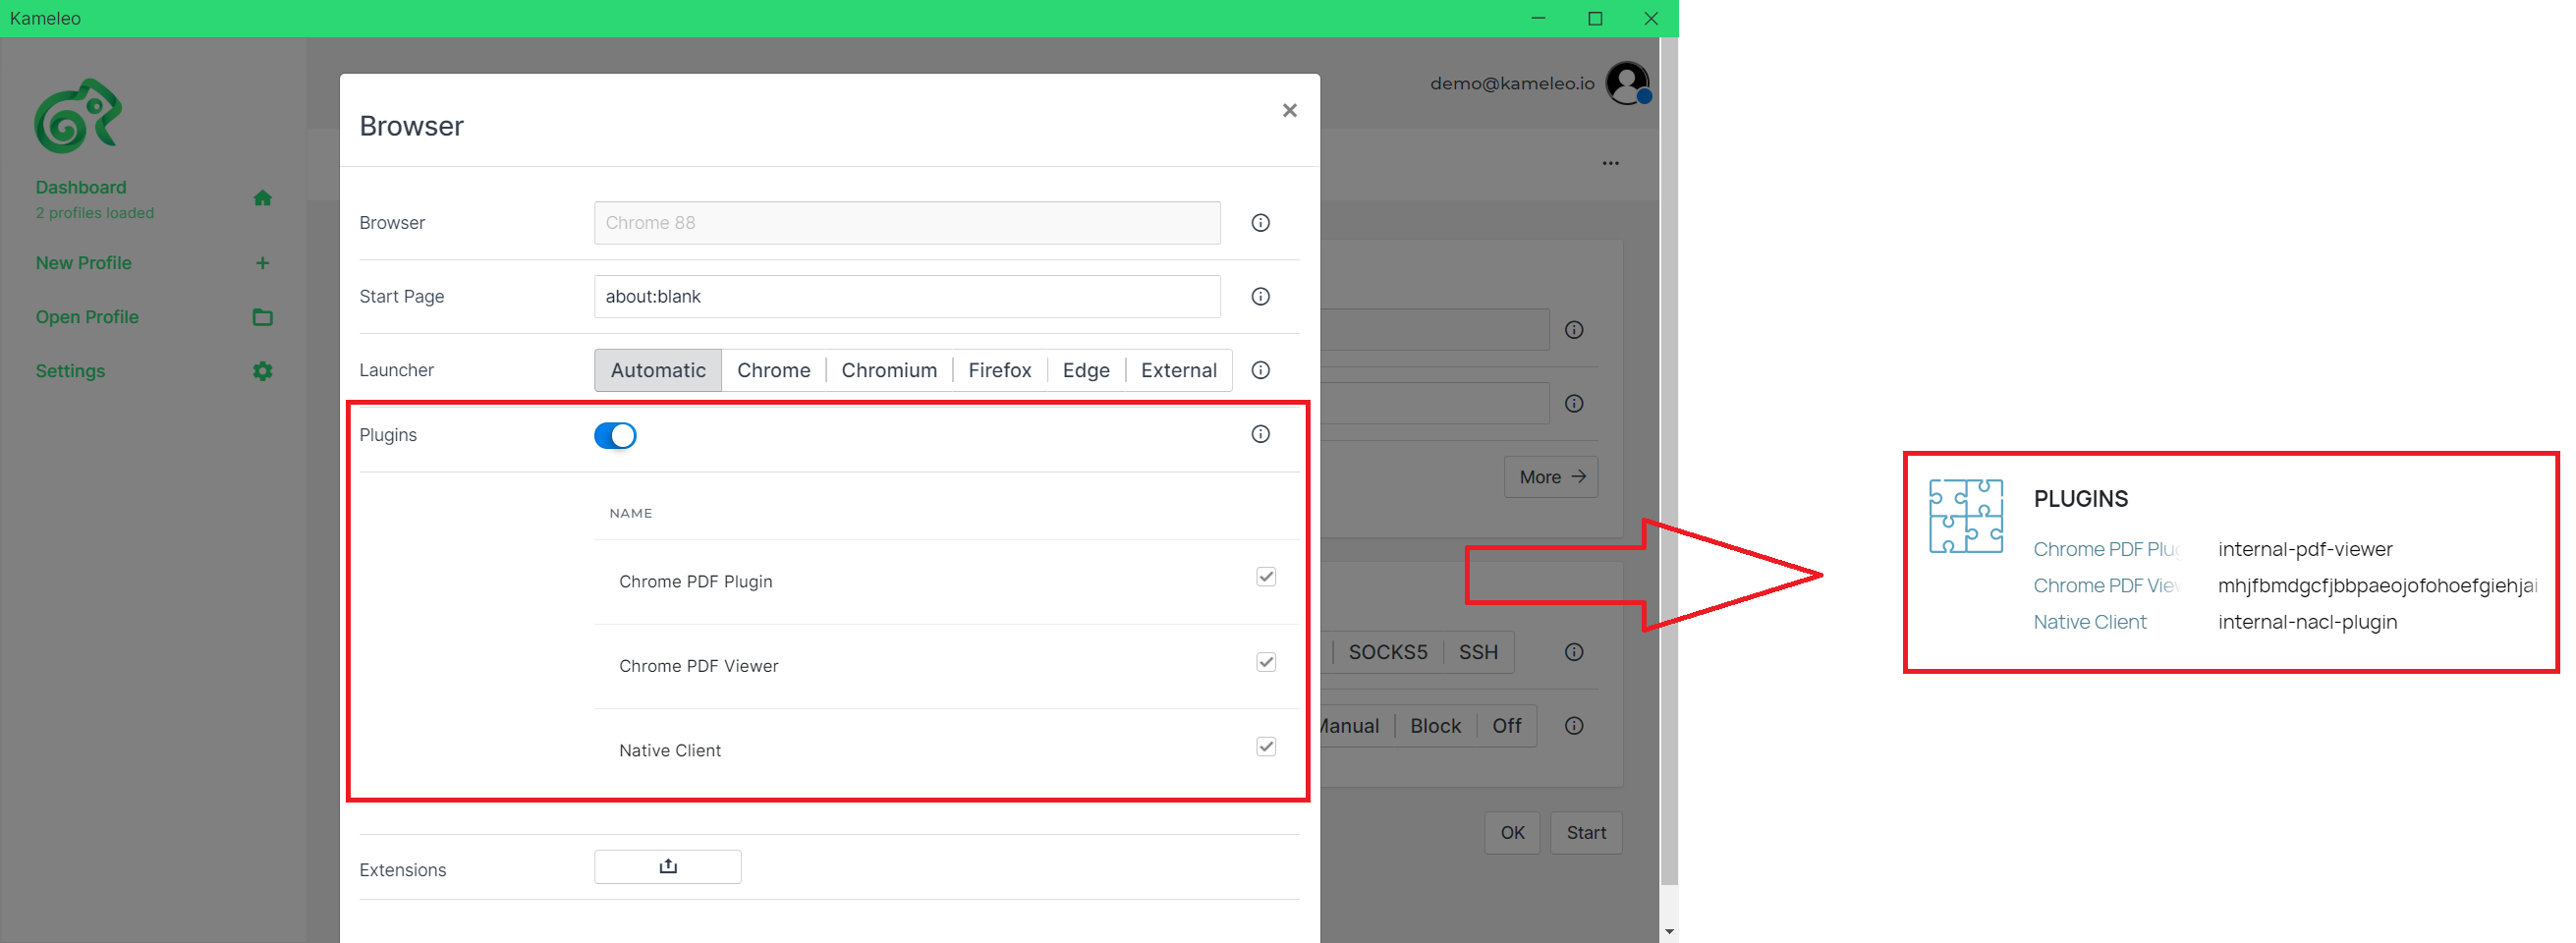Show info for Launcher options

pyautogui.click(x=1260, y=370)
